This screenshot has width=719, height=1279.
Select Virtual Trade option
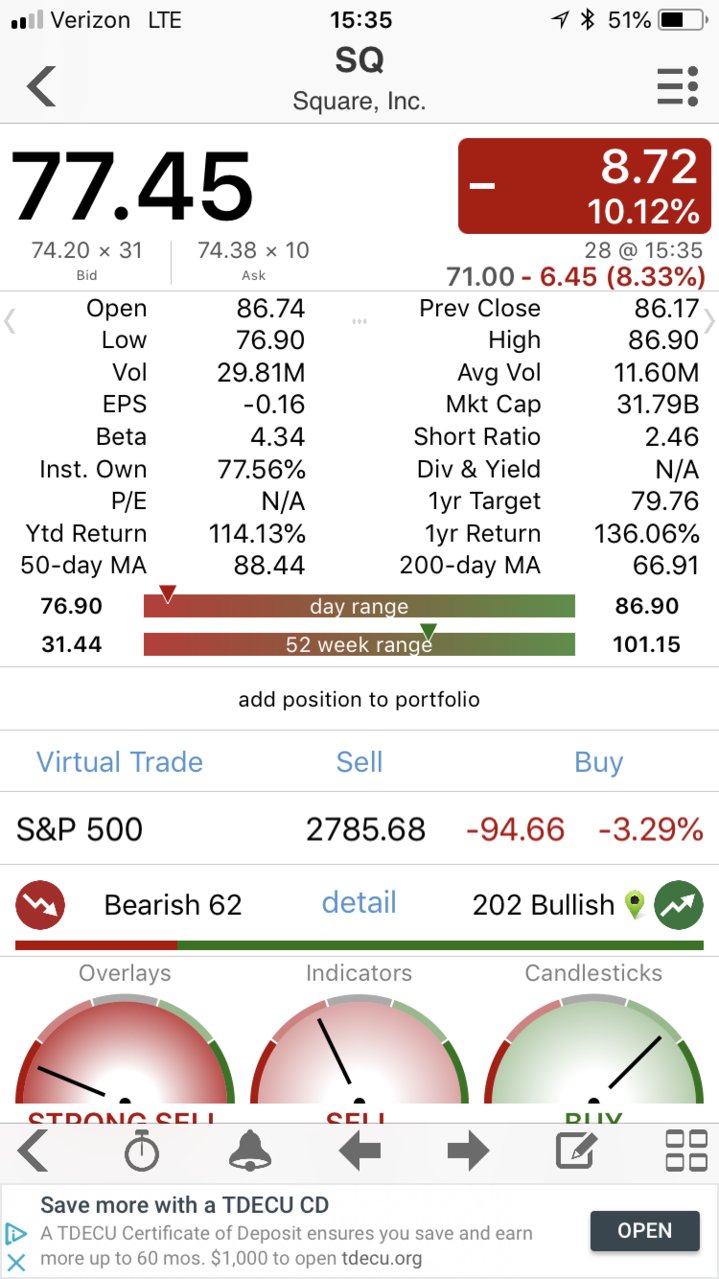point(120,762)
